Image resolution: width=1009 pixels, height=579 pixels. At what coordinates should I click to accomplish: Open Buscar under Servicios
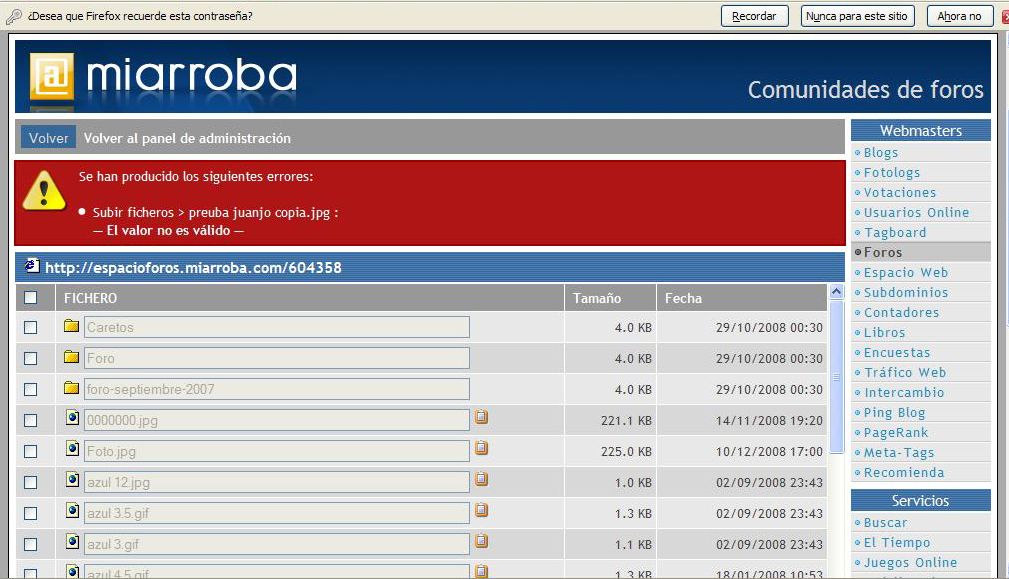click(885, 522)
